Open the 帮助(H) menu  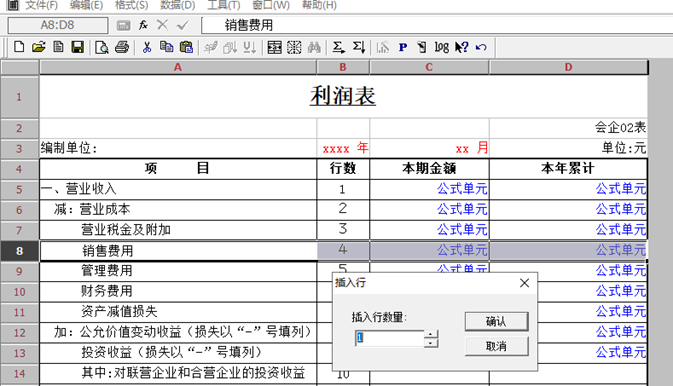coord(319,5)
